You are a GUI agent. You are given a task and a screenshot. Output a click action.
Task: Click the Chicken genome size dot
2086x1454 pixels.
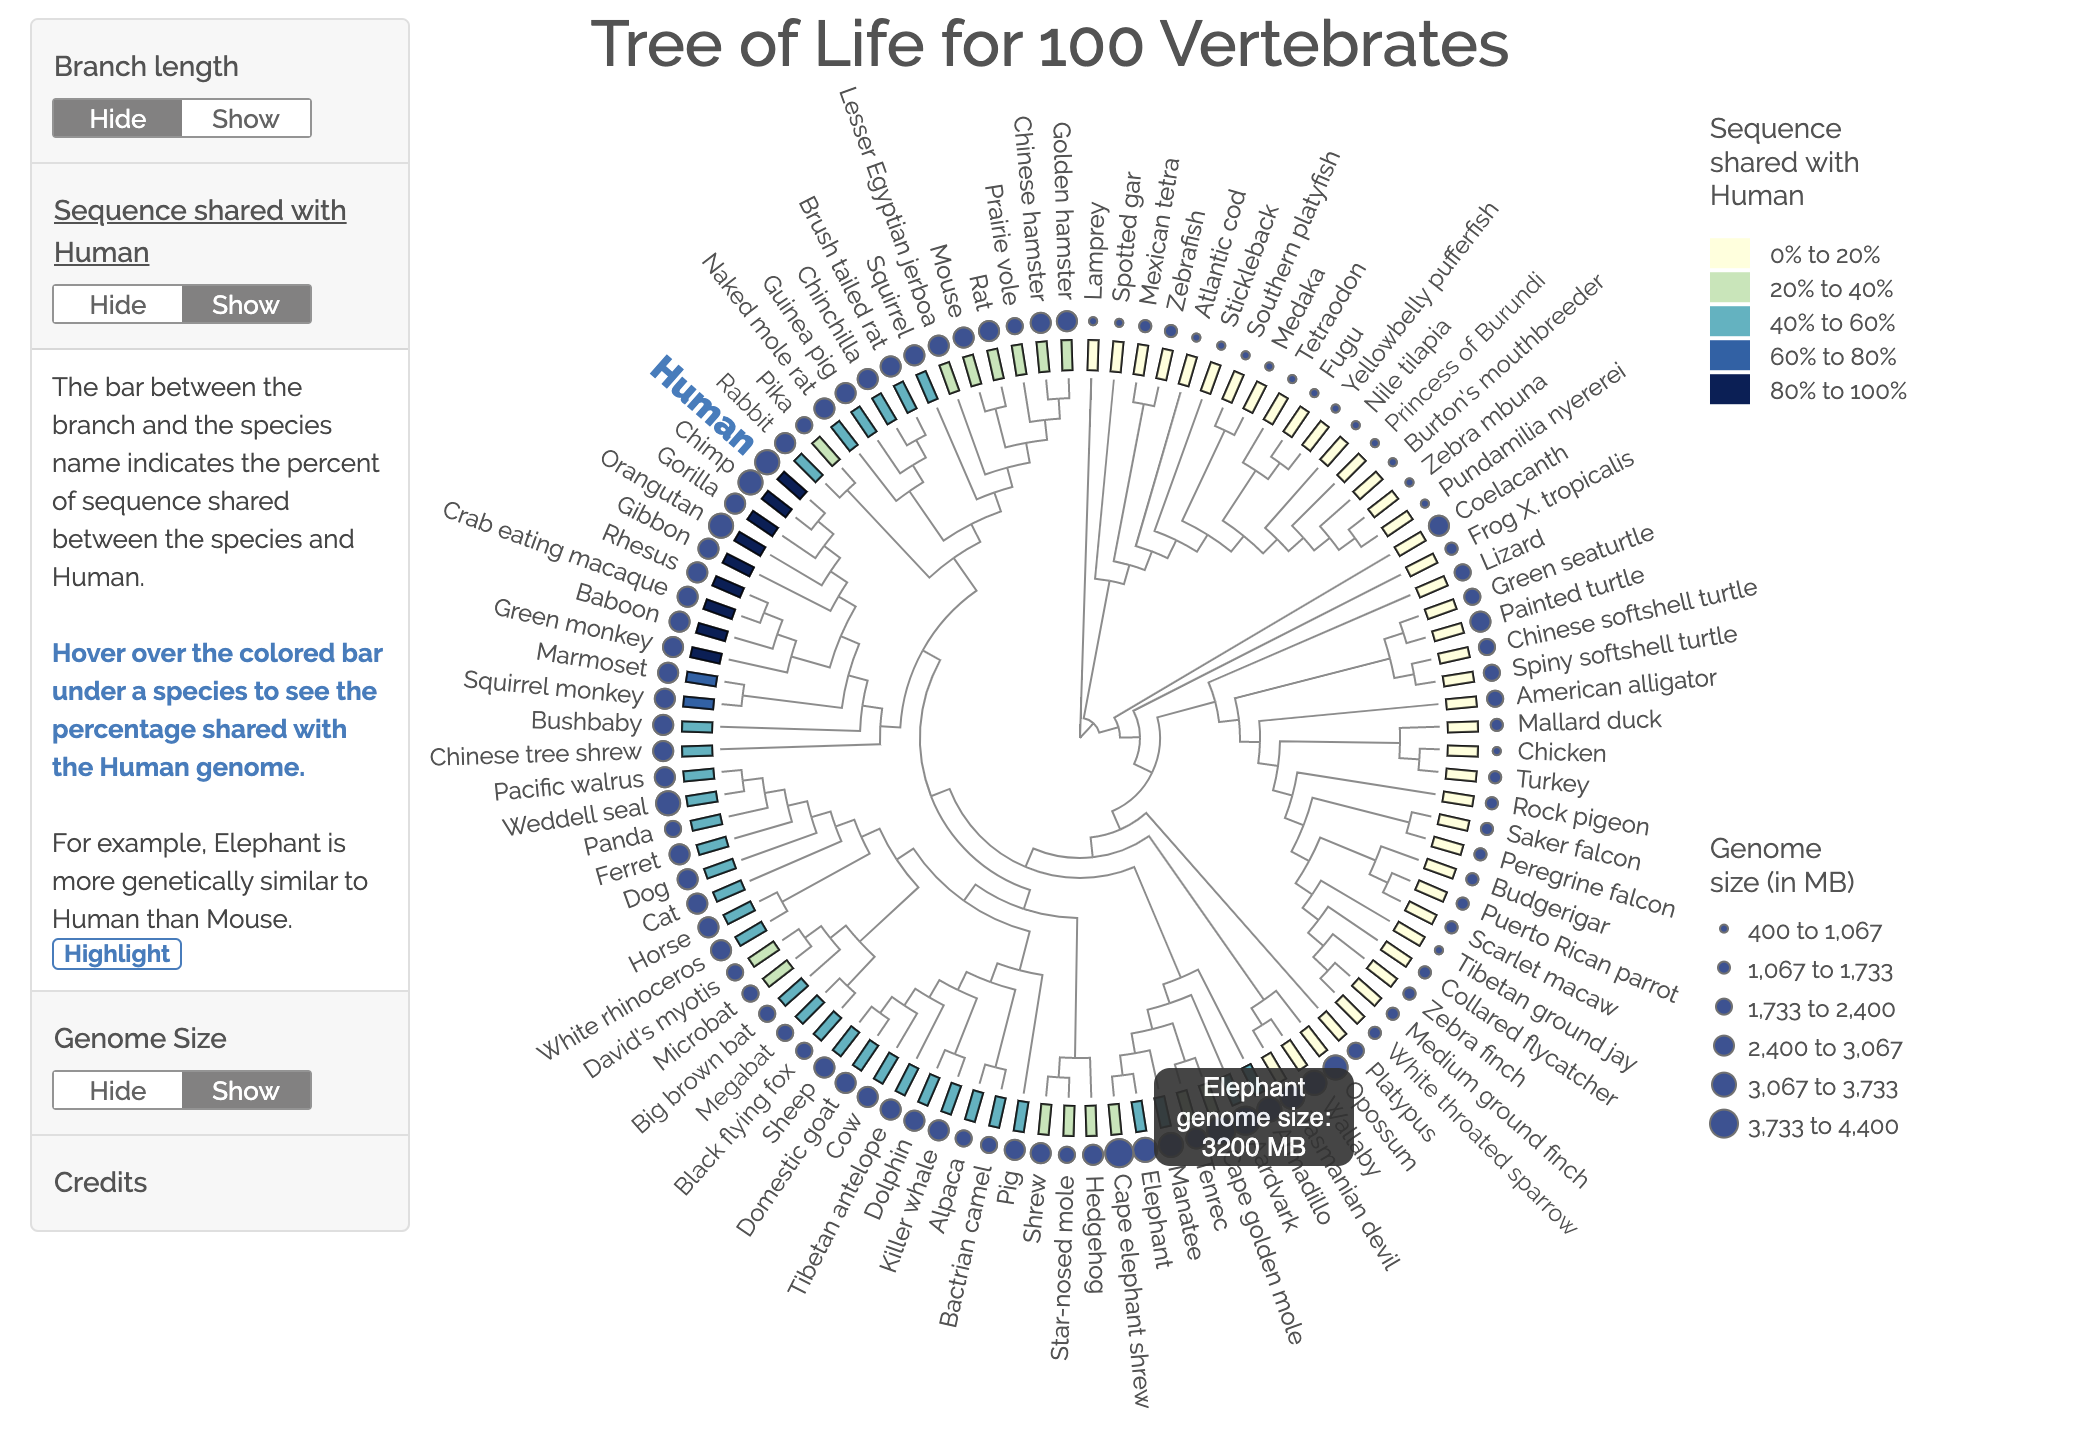point(1496,751)
